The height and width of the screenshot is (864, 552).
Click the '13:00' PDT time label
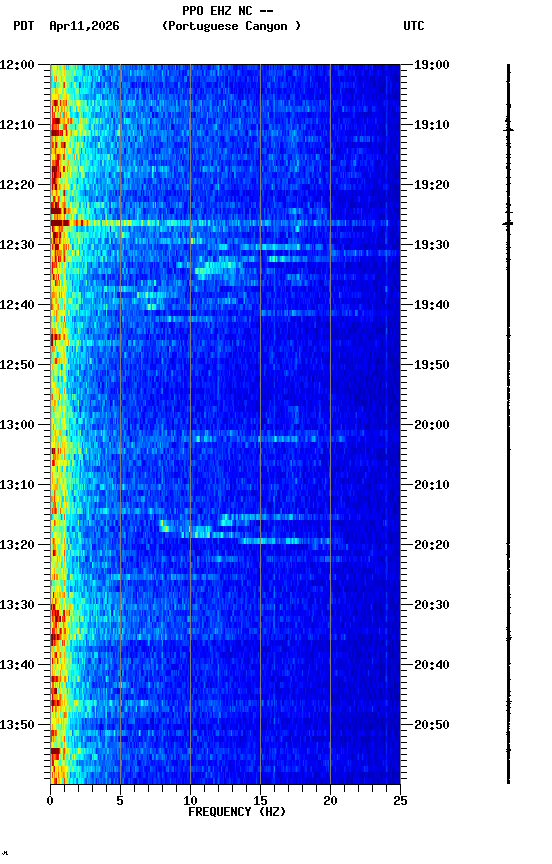point(17,425)
